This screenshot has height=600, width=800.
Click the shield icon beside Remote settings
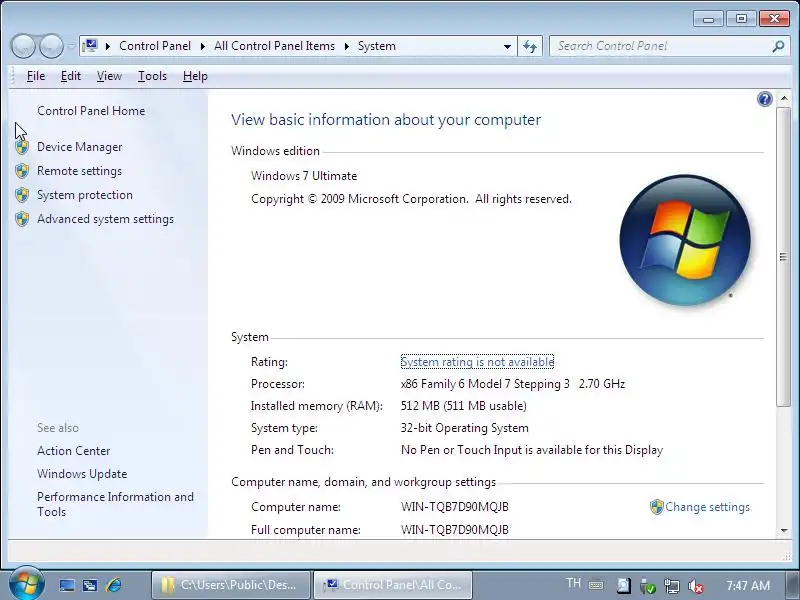pos(22,171)
